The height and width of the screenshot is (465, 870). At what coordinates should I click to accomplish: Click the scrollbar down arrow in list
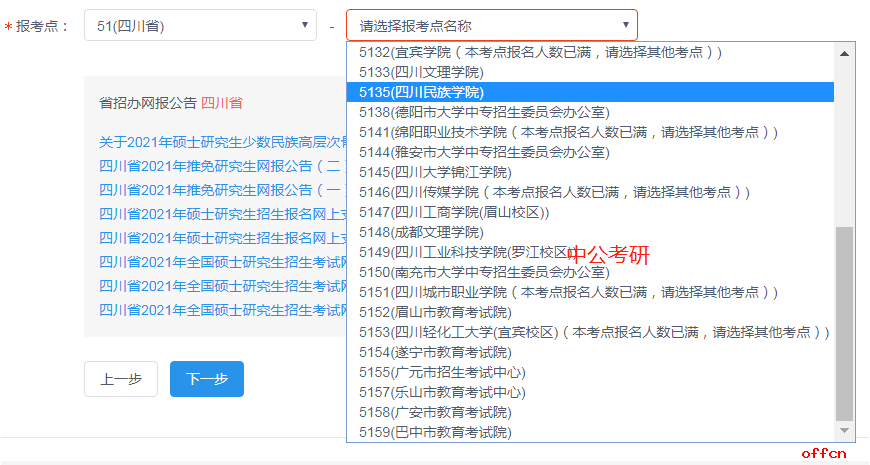(x=845, y=431)
